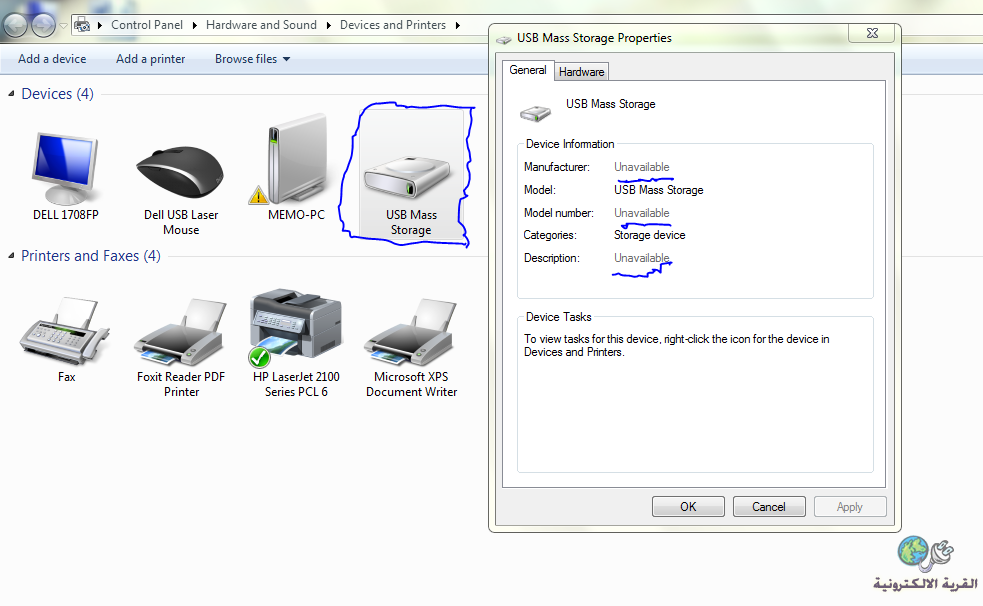The height and width of the screenshot is (606, 983).
Task: Open the recent pages dropdown arrow
Action: click(x=63, y=26)
